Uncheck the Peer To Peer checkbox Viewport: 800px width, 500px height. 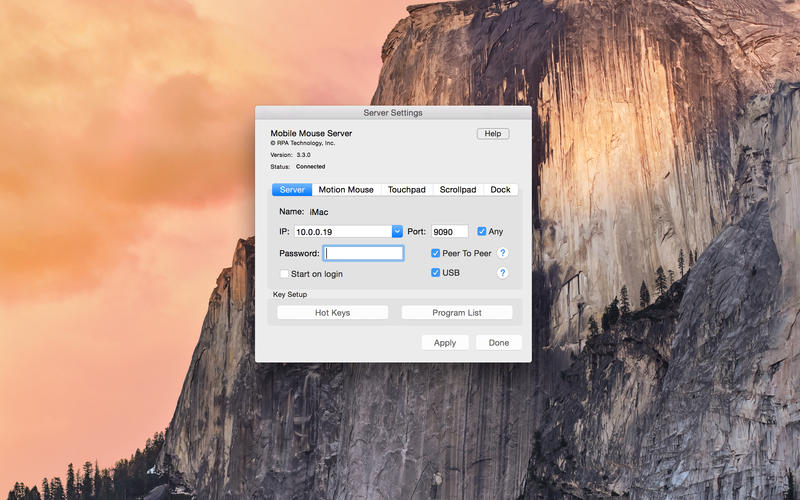click(435, 254)
